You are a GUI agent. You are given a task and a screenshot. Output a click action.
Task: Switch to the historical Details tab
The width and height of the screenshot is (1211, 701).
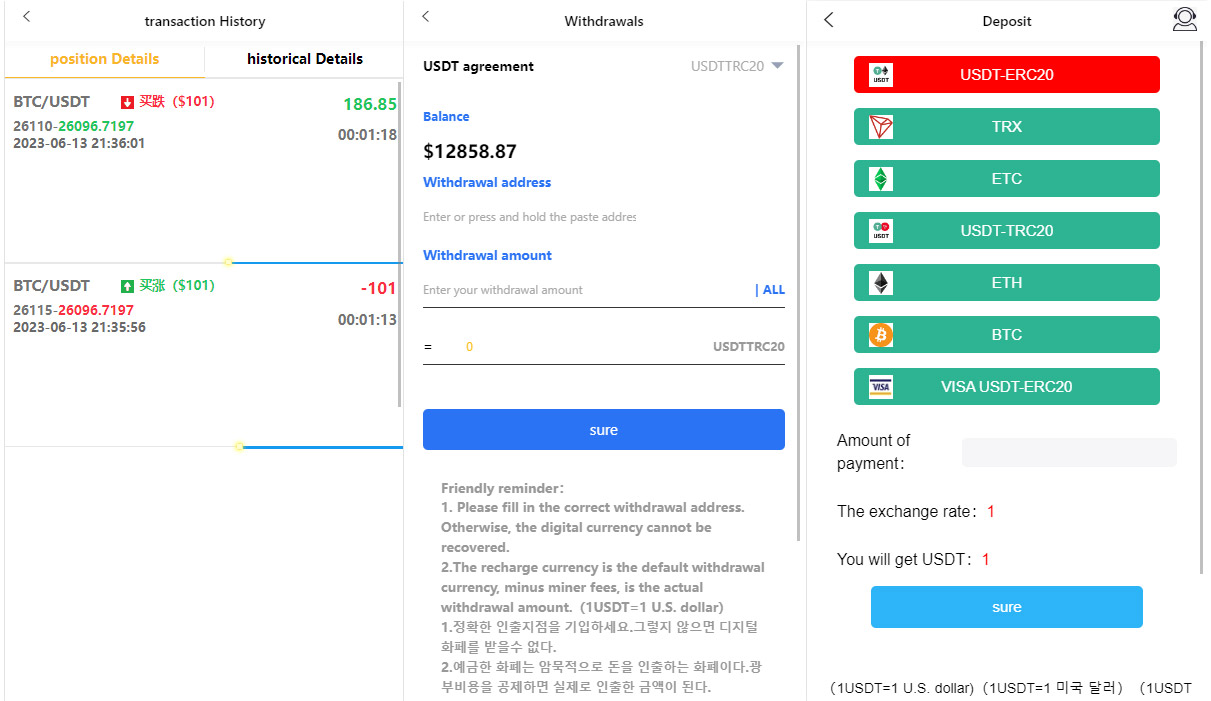coord(305,59)
